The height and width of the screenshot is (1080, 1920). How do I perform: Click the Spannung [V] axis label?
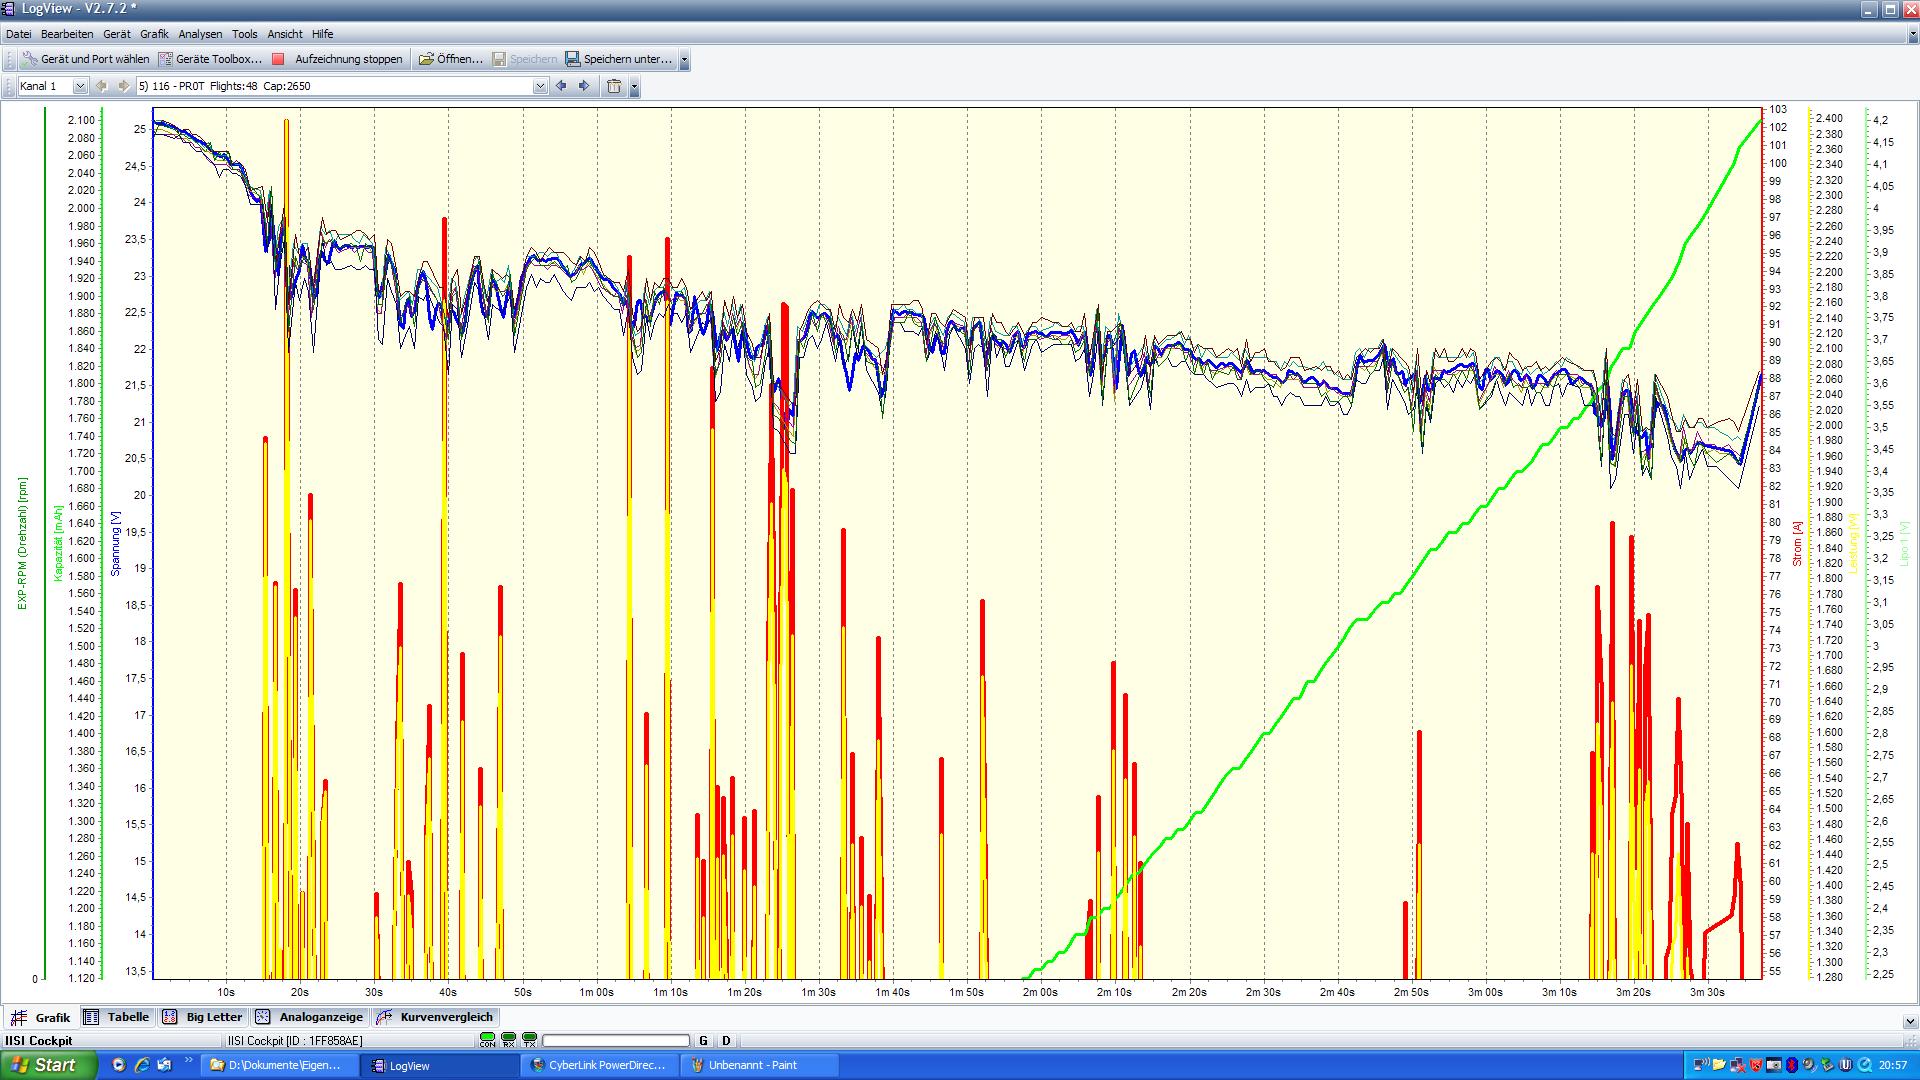pos(115,543)
